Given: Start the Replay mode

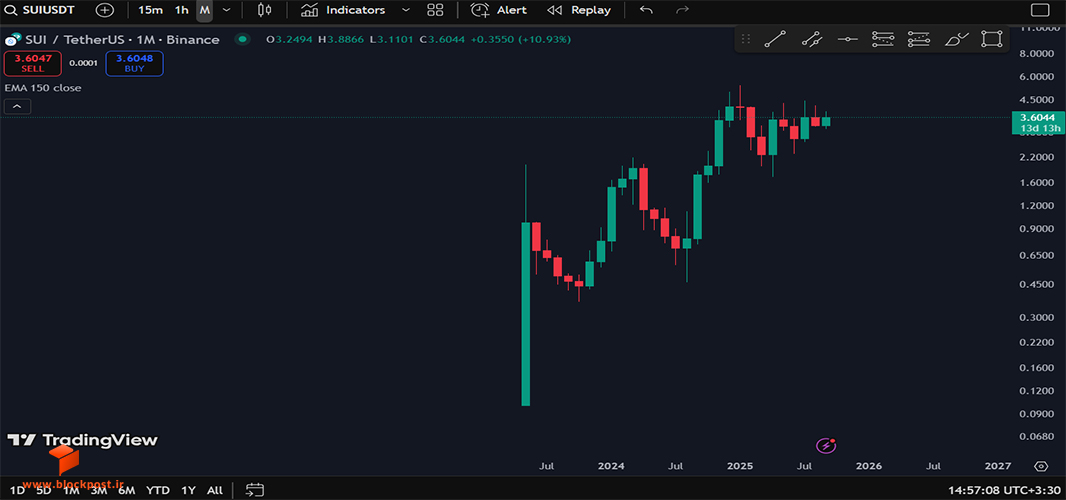Looking at the screenshot, I should (x=579, y=10).
